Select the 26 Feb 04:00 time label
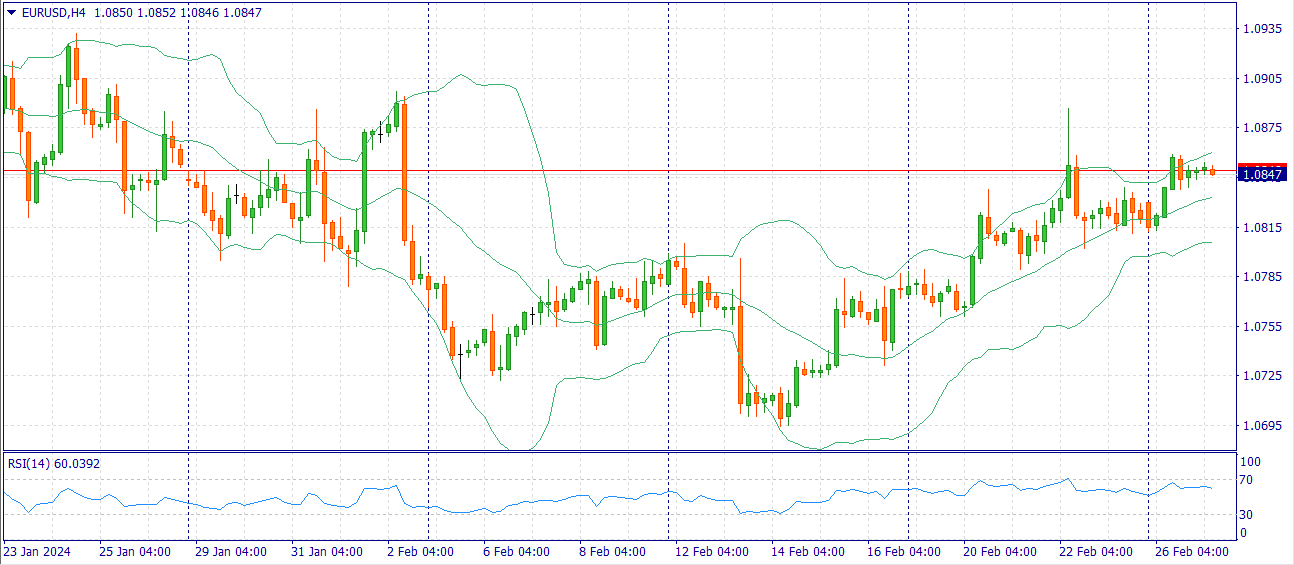1294x565 pixels. pyautogui.click(x=1192, y=552)
